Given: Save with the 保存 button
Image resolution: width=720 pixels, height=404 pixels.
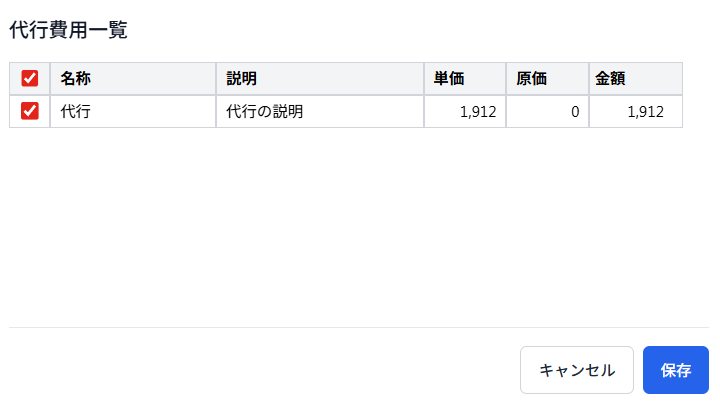Looking at the screenshot, I should click(x=676, y=370).
